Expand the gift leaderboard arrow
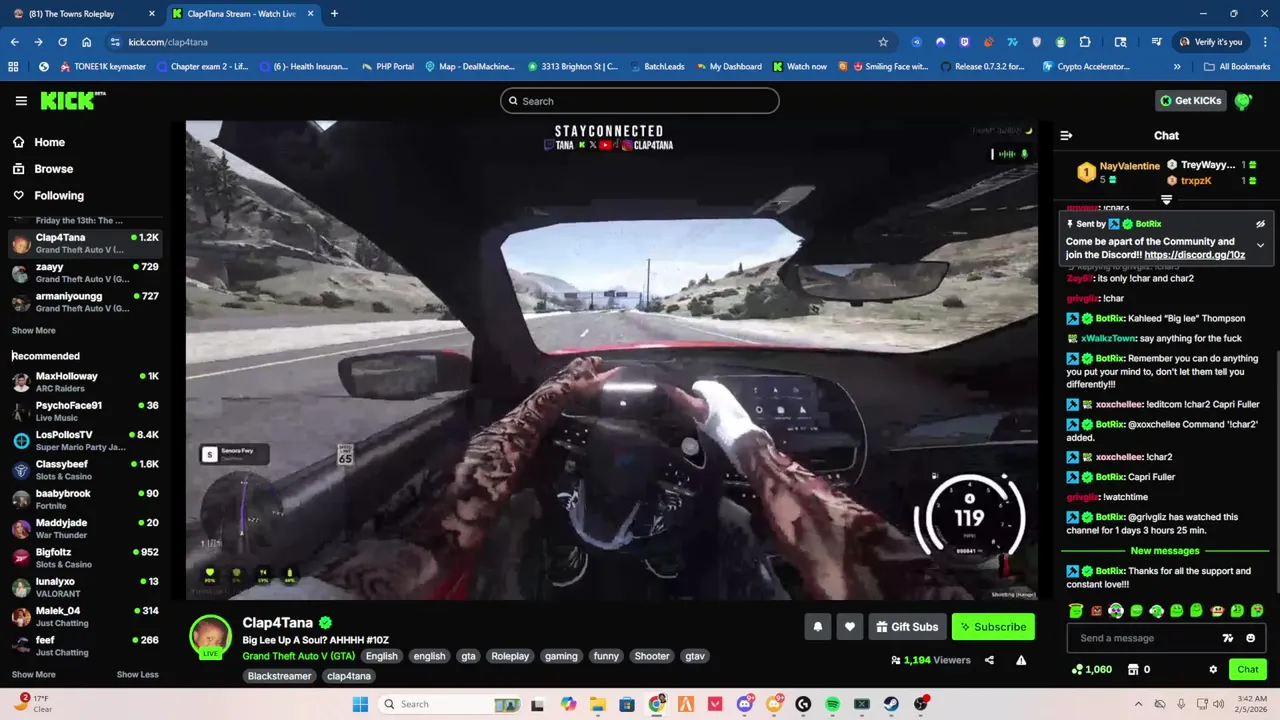 click(1166, 199)
